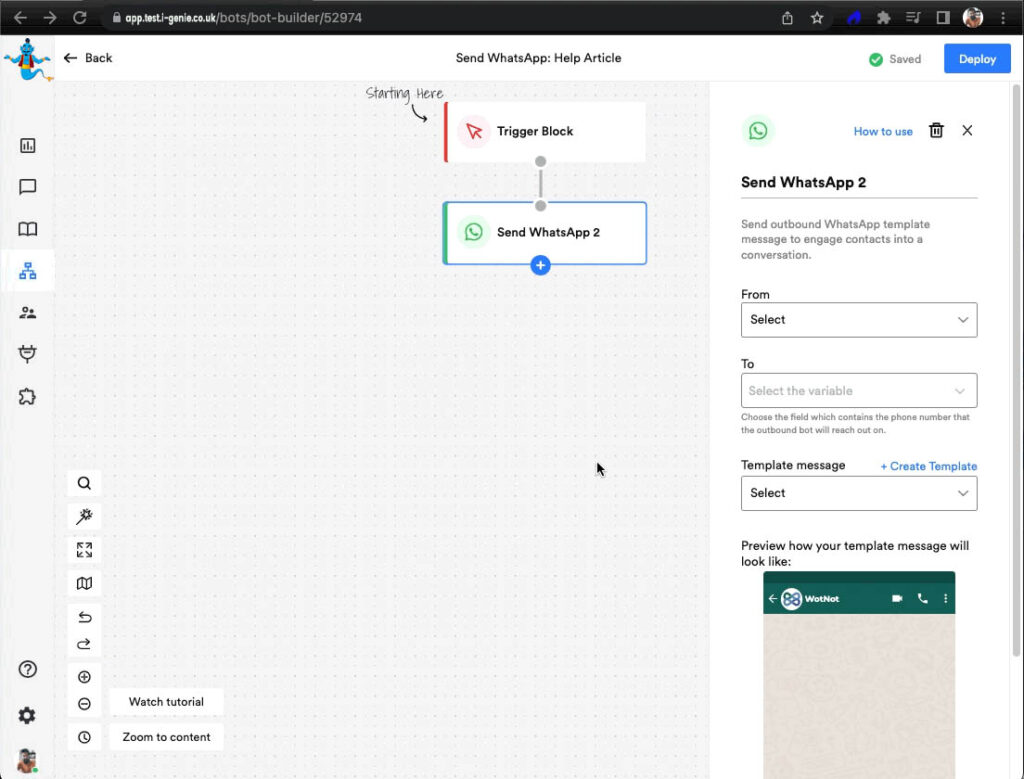This screenshot has height=779, width=1024.
Task: Click the trash icon to delete block
Action: tap(936, 130)
